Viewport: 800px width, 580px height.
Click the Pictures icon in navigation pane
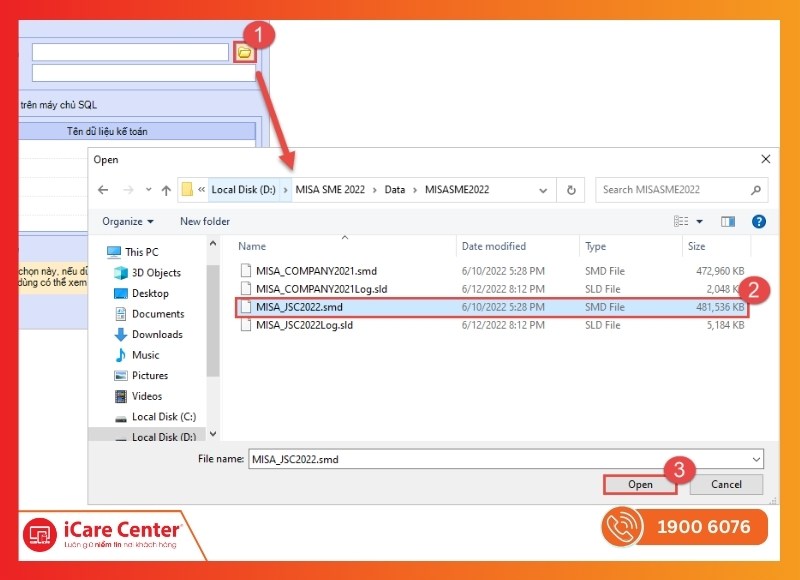tap(121, 376)
